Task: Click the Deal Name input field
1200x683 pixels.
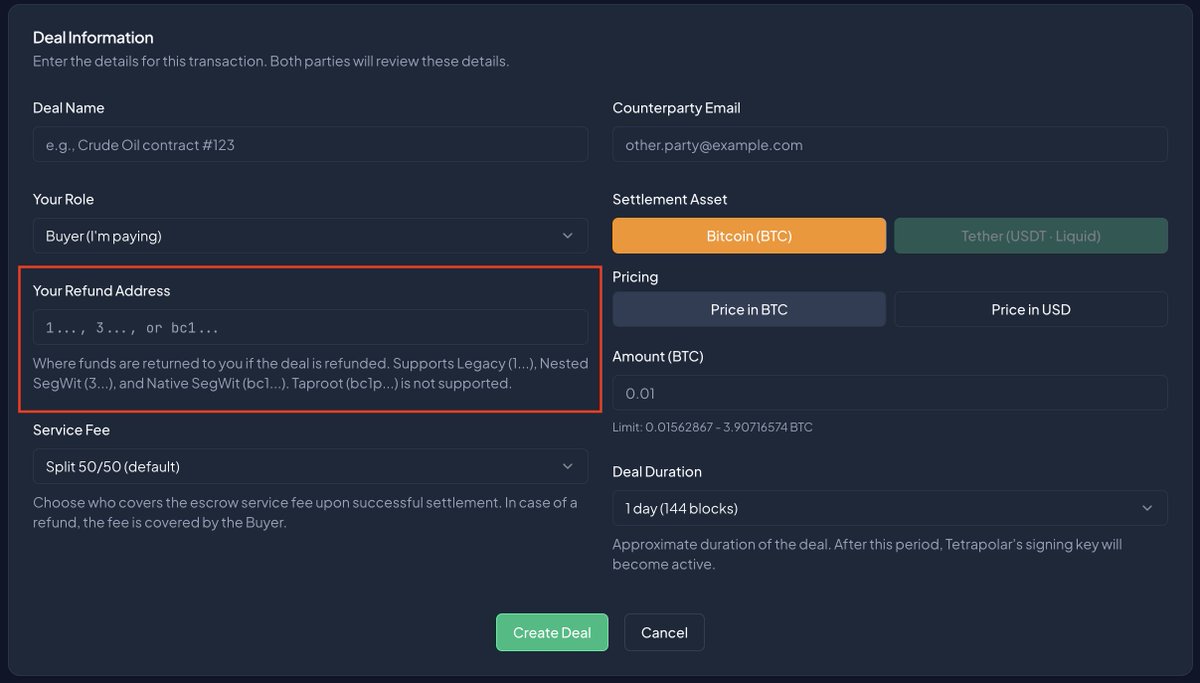Action: pos(310,144)
